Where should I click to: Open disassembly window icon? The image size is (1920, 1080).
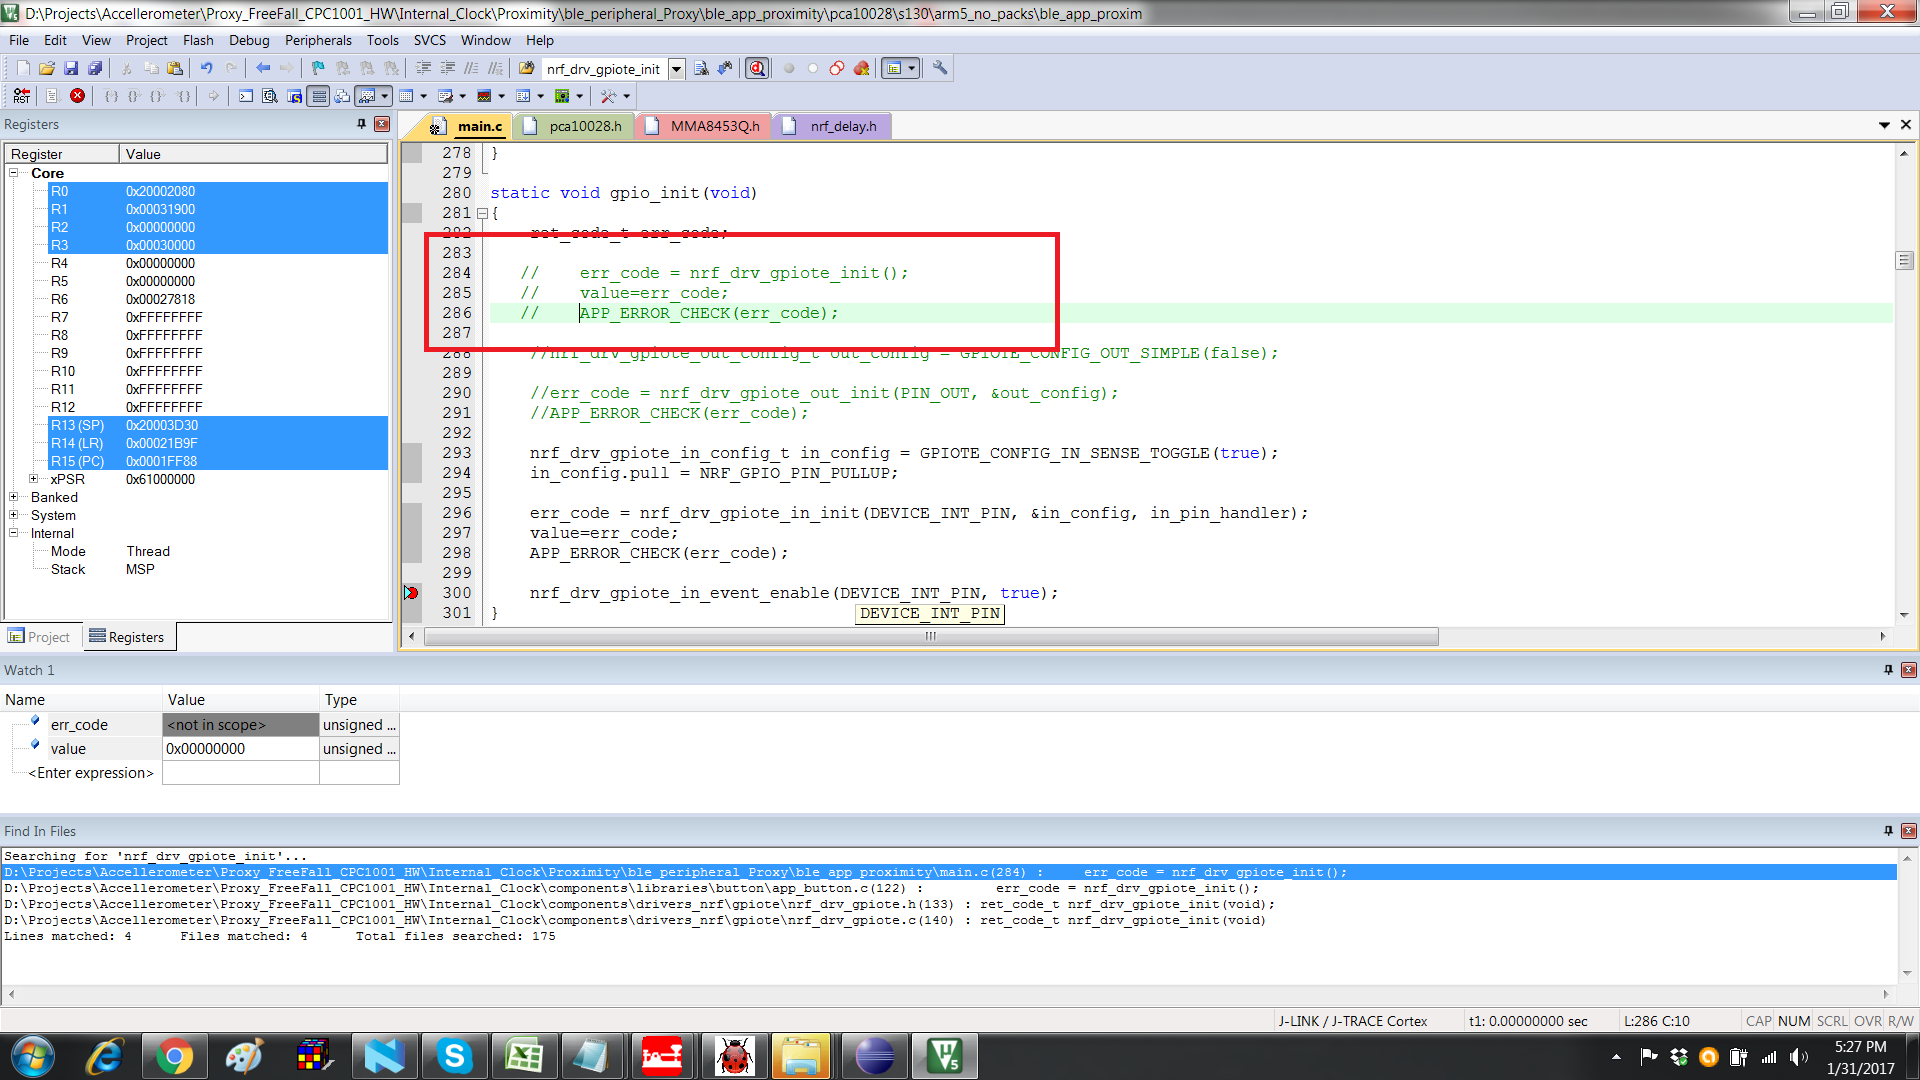click(270, 96)
